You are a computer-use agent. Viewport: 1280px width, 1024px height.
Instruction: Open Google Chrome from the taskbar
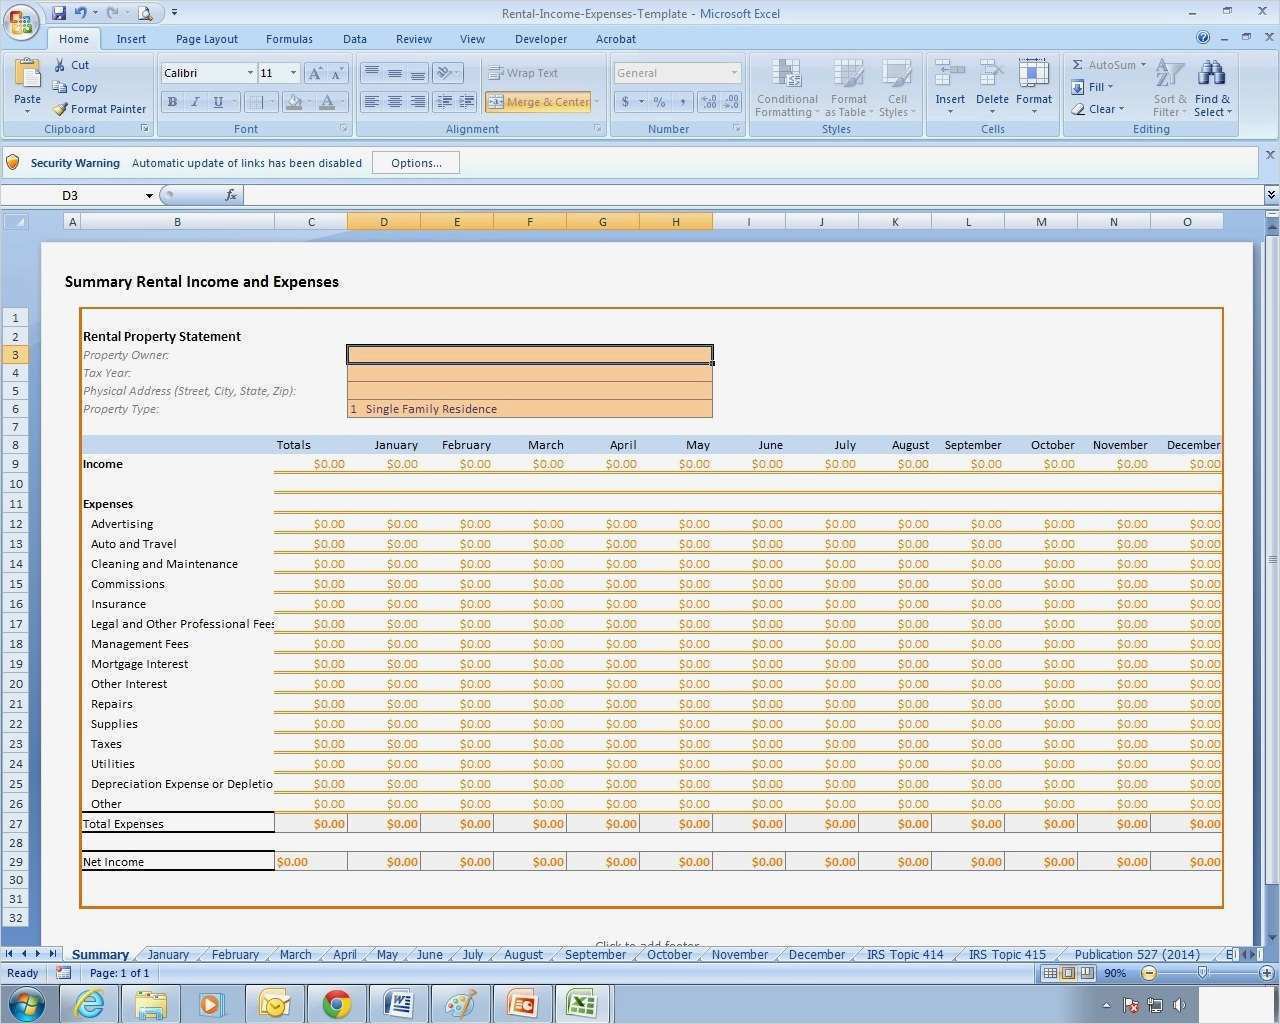coord(335,1004)
